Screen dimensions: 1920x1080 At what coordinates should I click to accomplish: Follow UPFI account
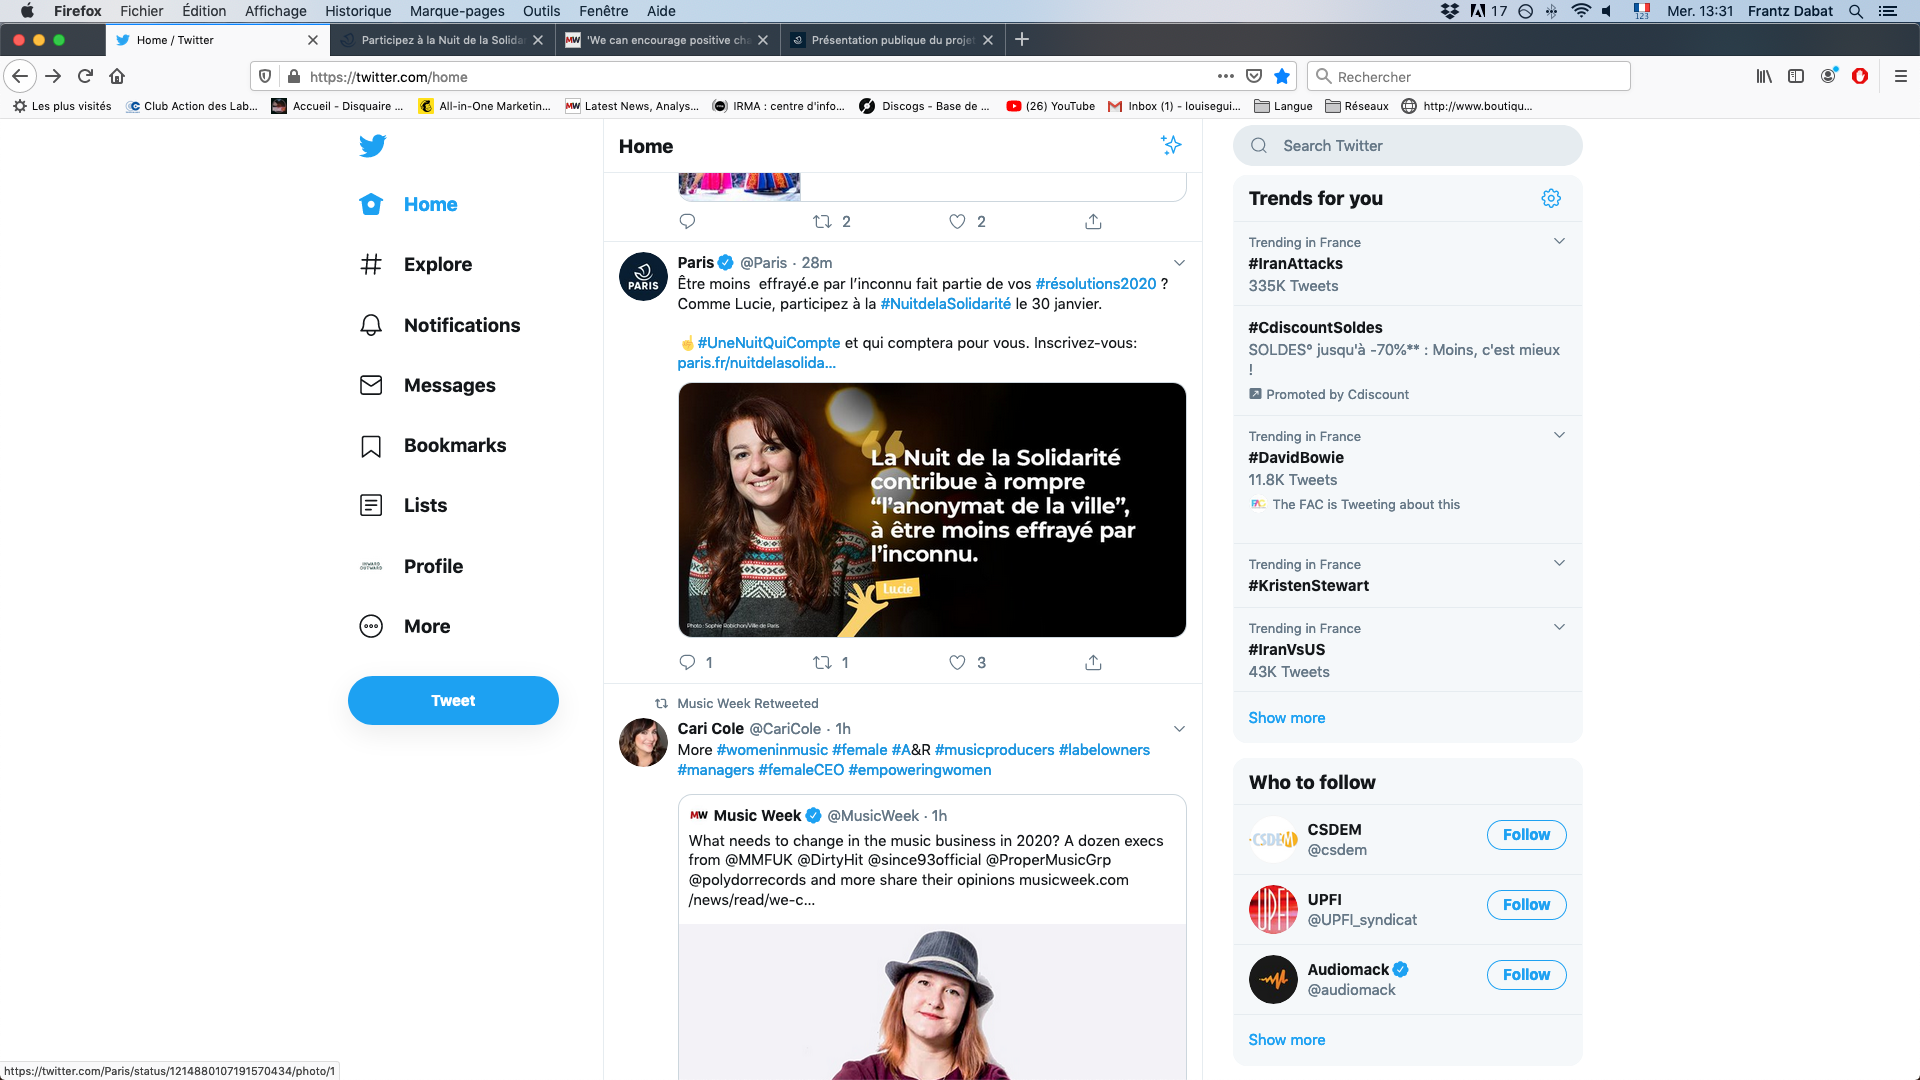click(x=1526, y=905)
